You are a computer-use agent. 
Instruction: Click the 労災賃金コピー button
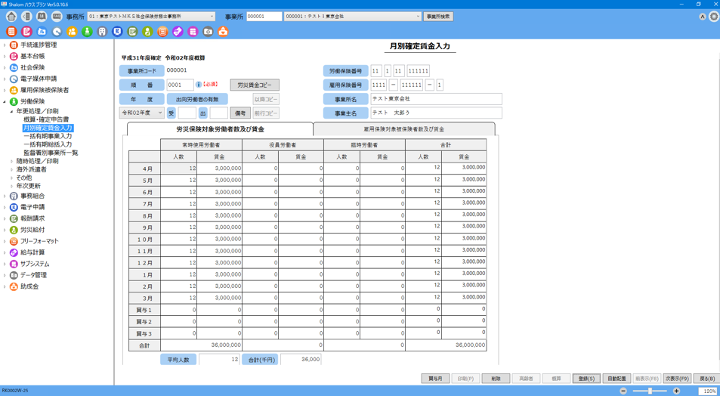(255, 85)
